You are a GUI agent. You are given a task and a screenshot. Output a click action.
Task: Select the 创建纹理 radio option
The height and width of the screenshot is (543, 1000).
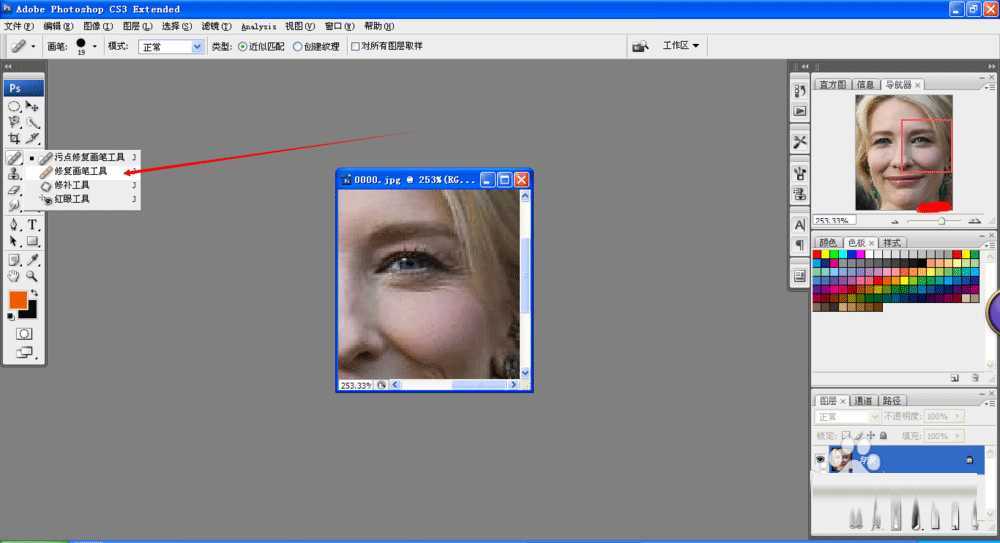297,46
